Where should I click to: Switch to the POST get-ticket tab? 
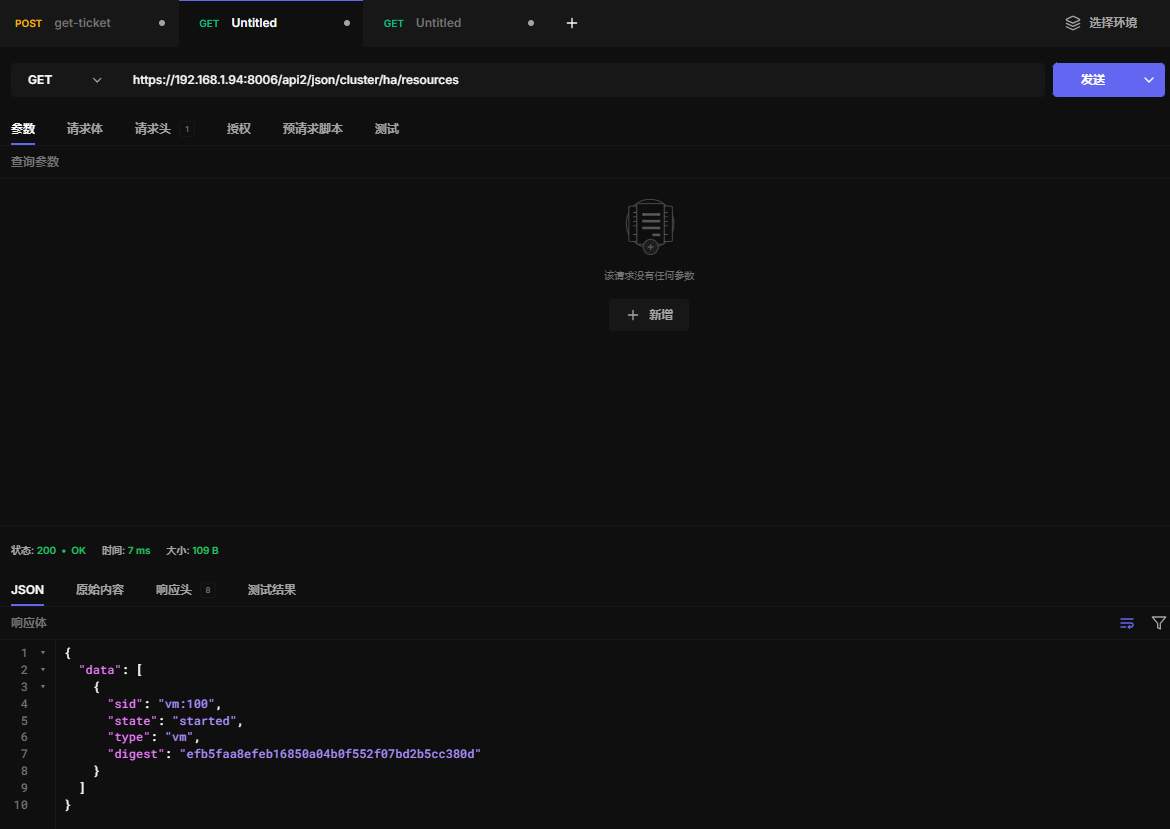pyautogui.click(x=82, y=23)
